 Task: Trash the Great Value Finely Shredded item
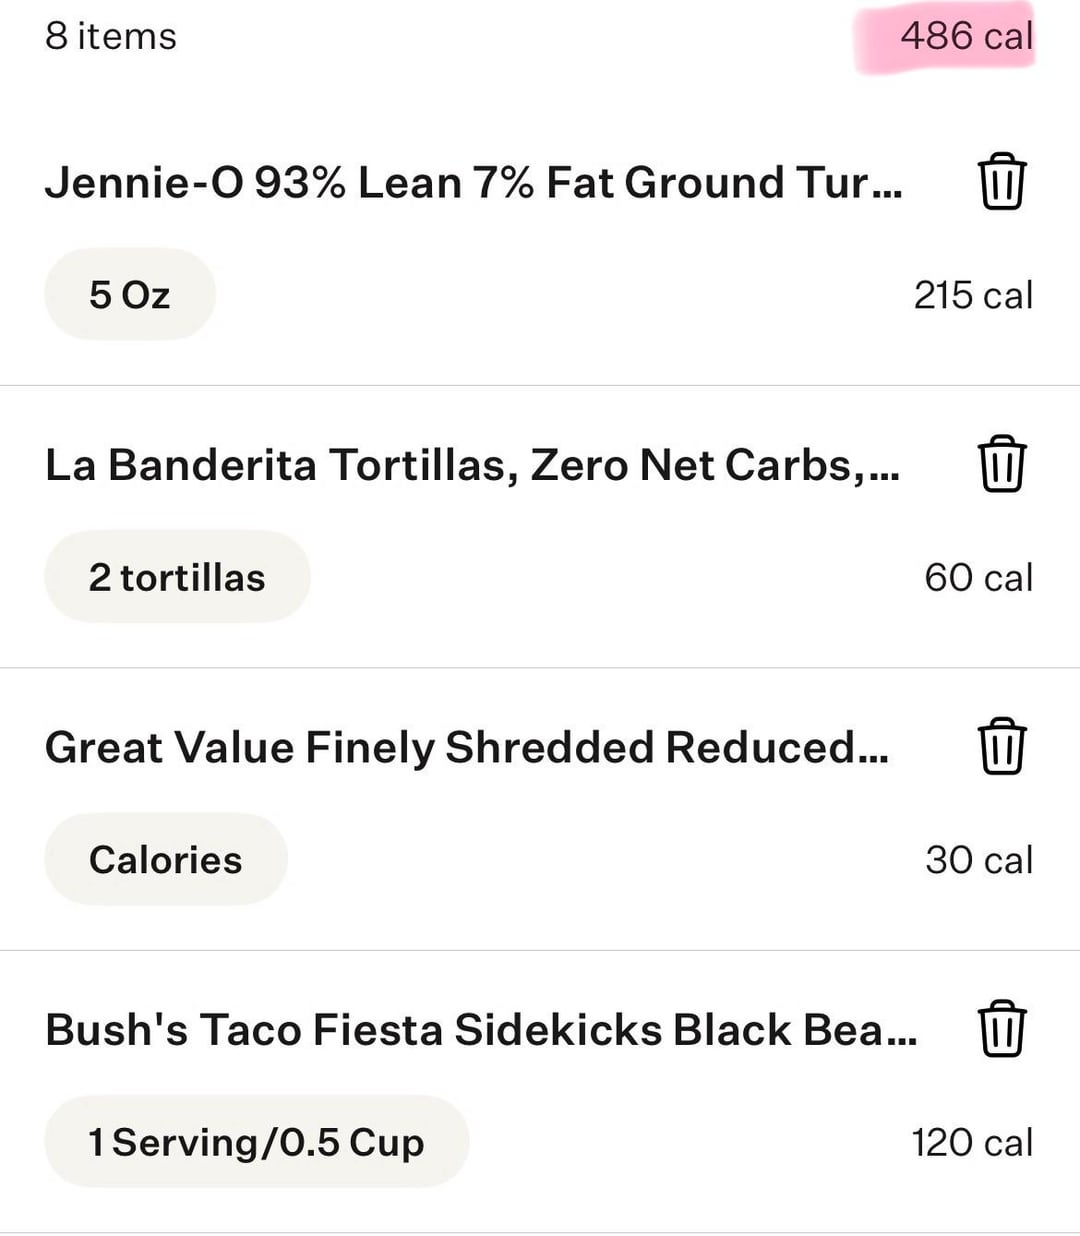1001,747
